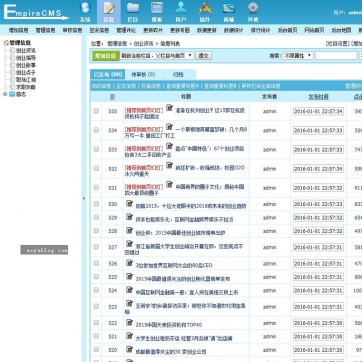Click the 管理信息 tree root node
This screenshot has width=362, height=362.
click(20, 43)
